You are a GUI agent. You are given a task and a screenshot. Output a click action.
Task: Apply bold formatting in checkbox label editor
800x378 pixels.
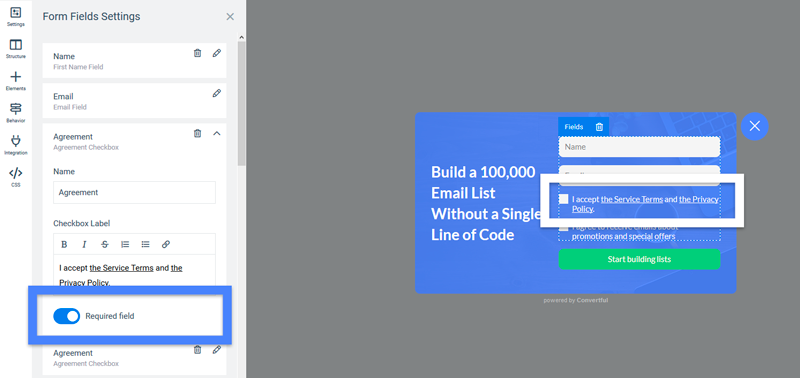64,244
